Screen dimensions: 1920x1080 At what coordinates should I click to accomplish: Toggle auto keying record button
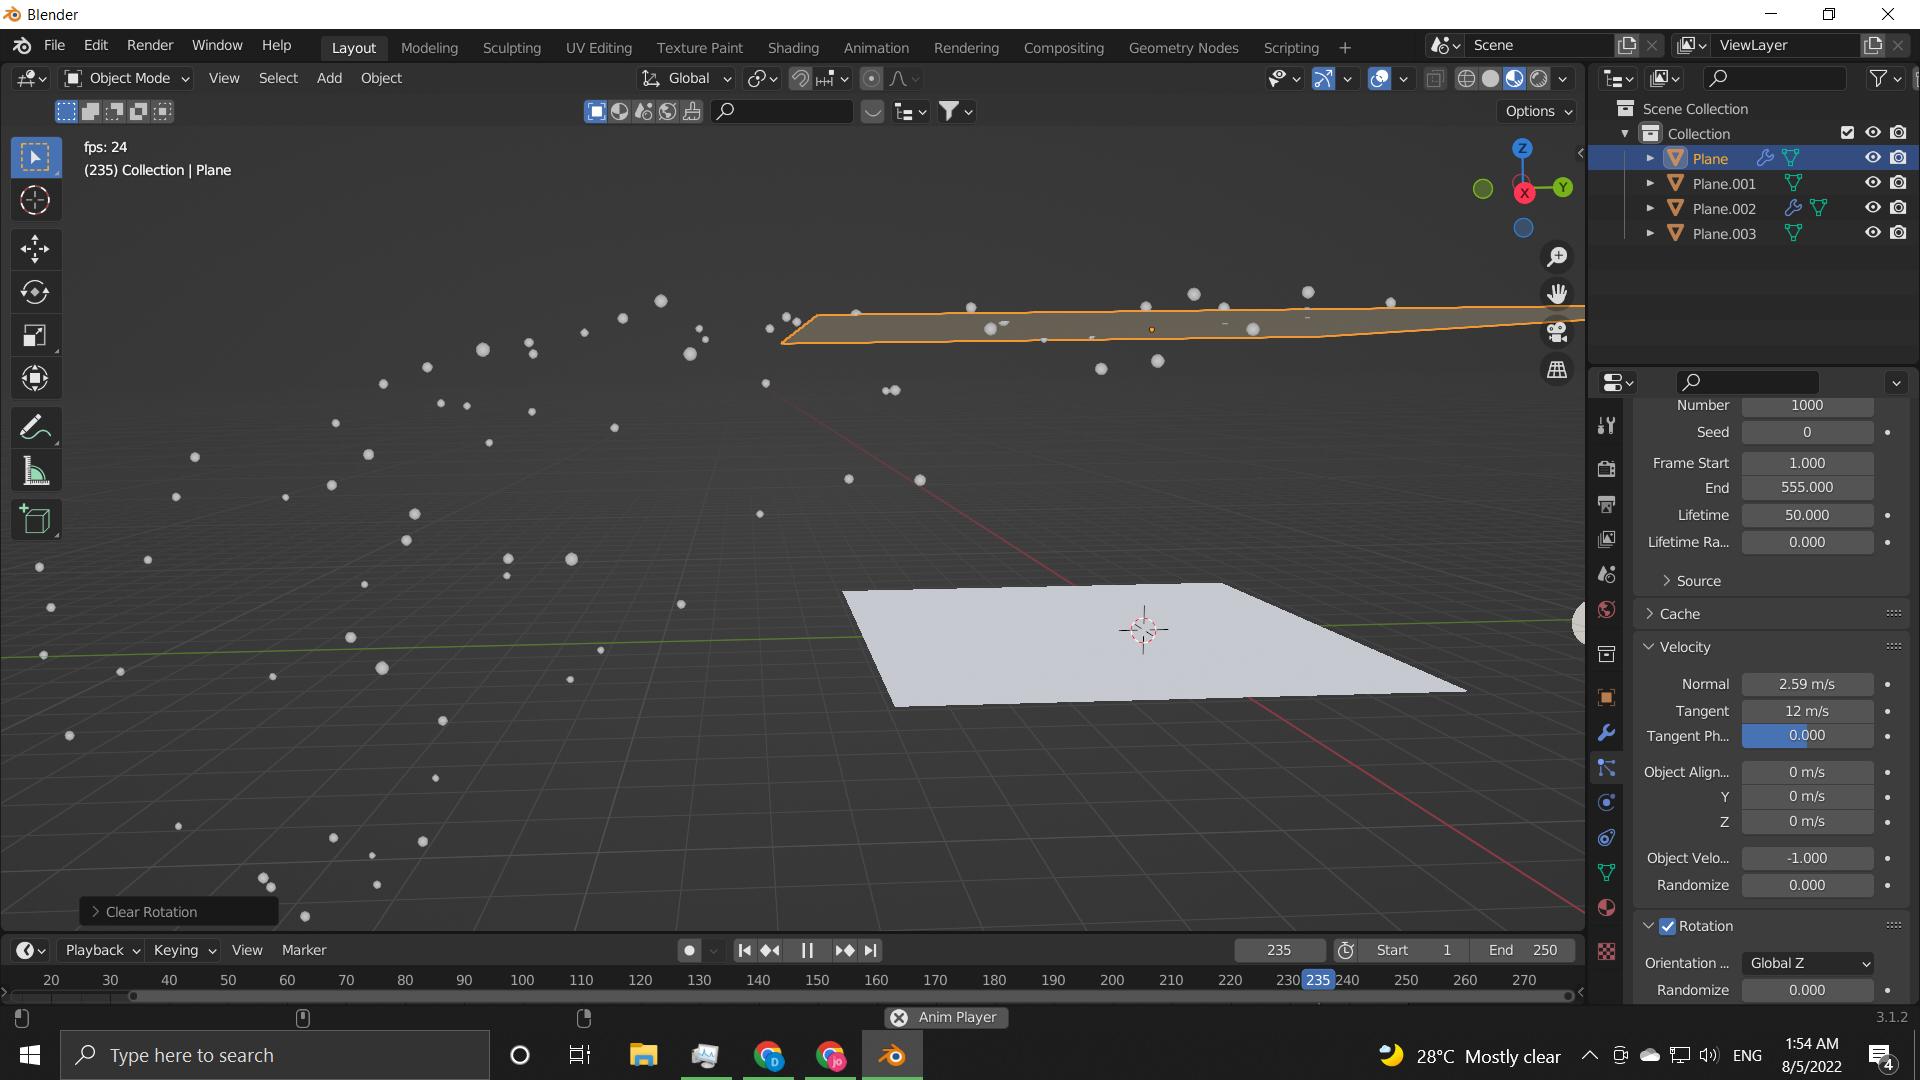[689, 951]
